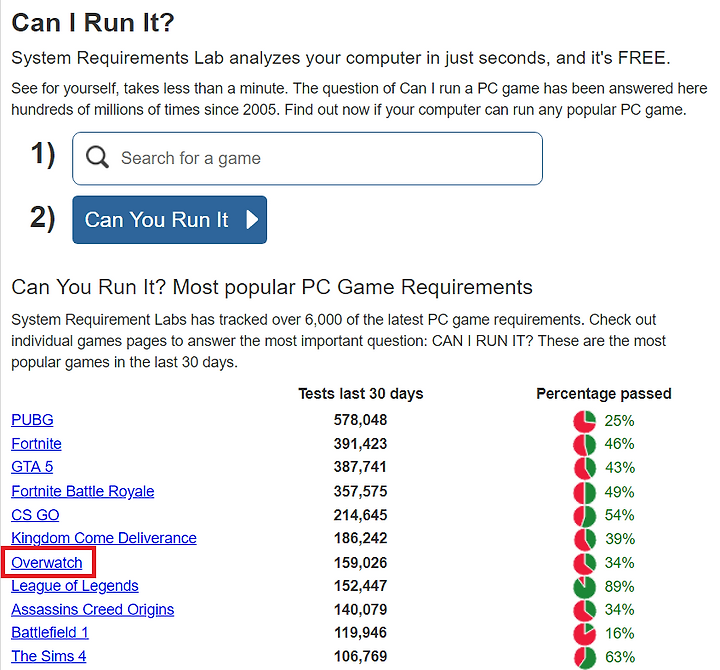Screen dimensions: 720x670
Task: Click the pie chart for Battlefield 1
Action: coord(584,634)
